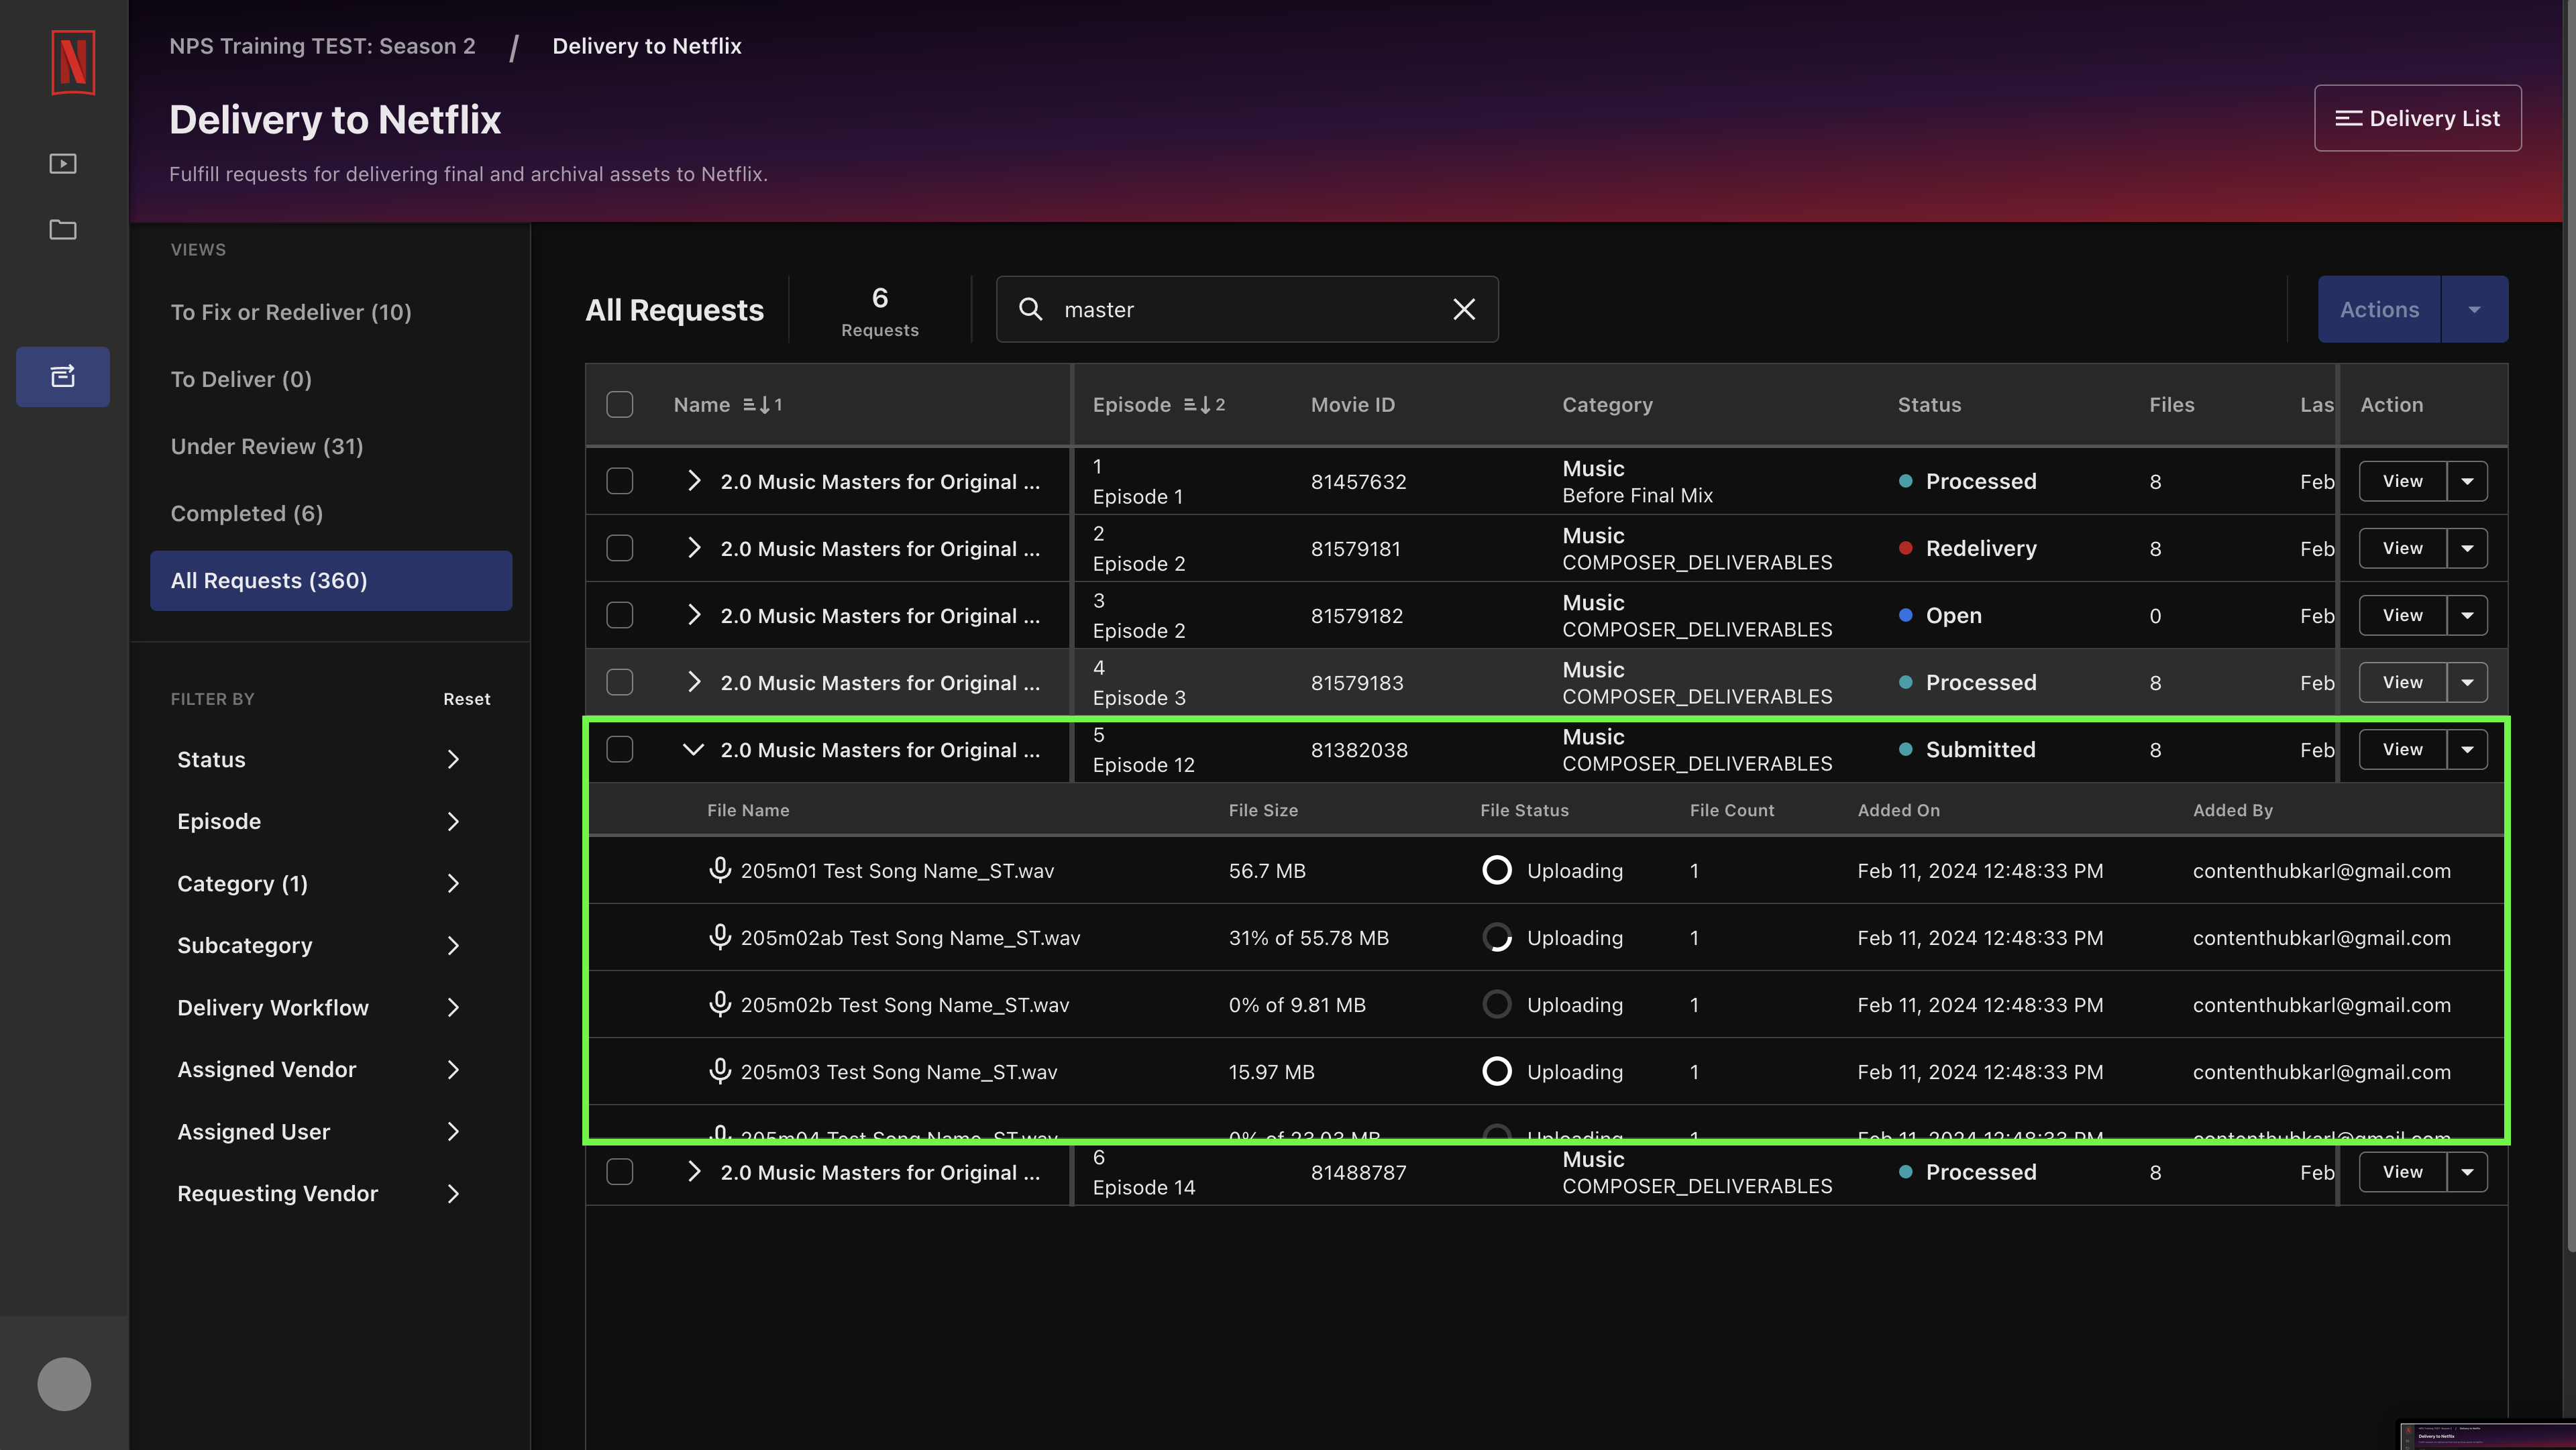This screenshot has height=1450, width=2576.
Task: Open View dropdown arrow for Open status row
Action: (x=2467, y=615)
